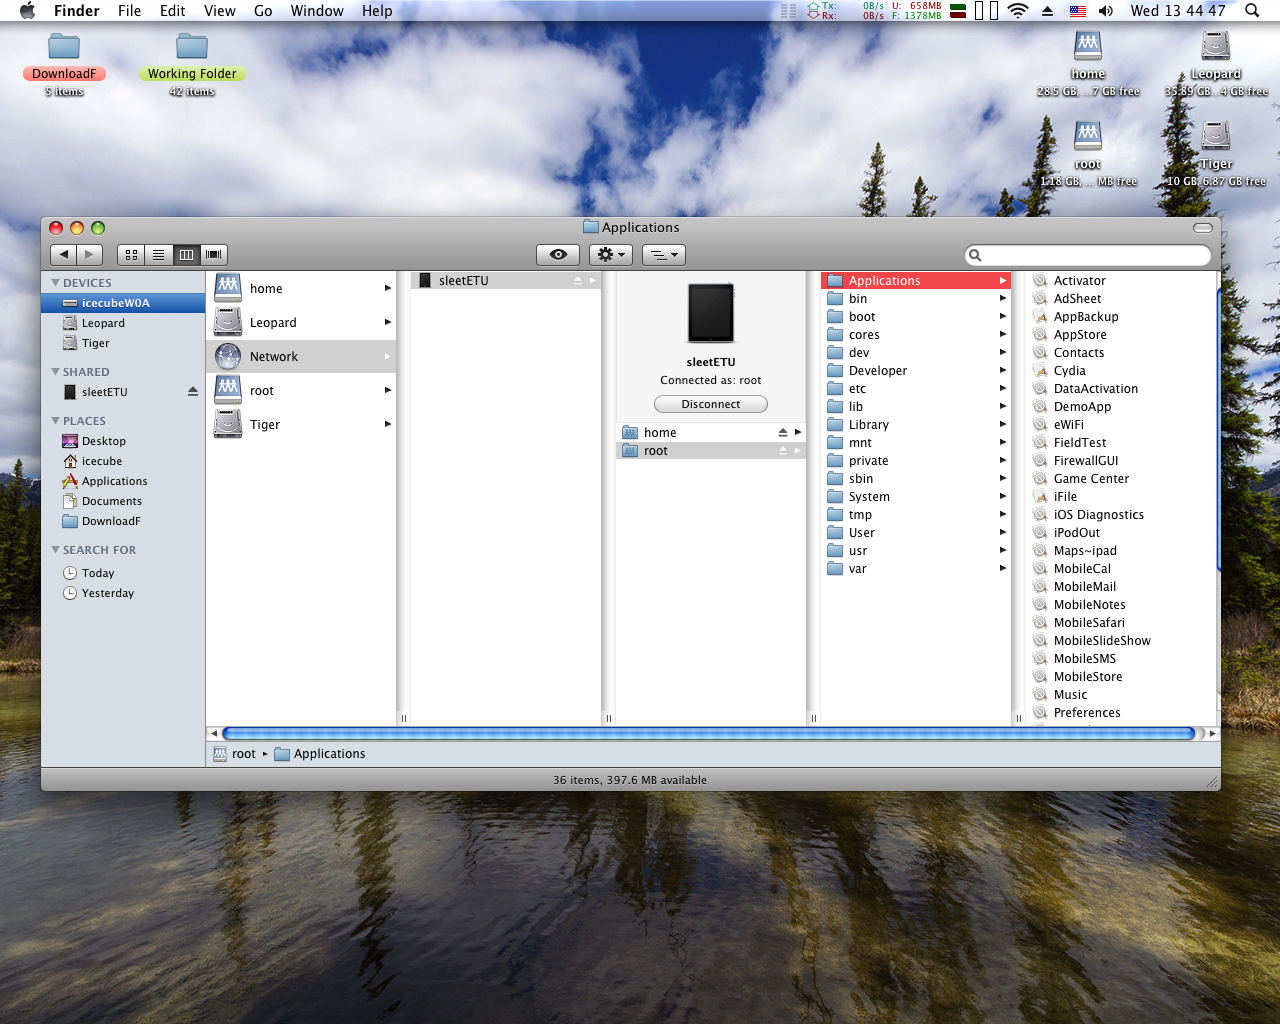Open the Go menu

[263, 11]
